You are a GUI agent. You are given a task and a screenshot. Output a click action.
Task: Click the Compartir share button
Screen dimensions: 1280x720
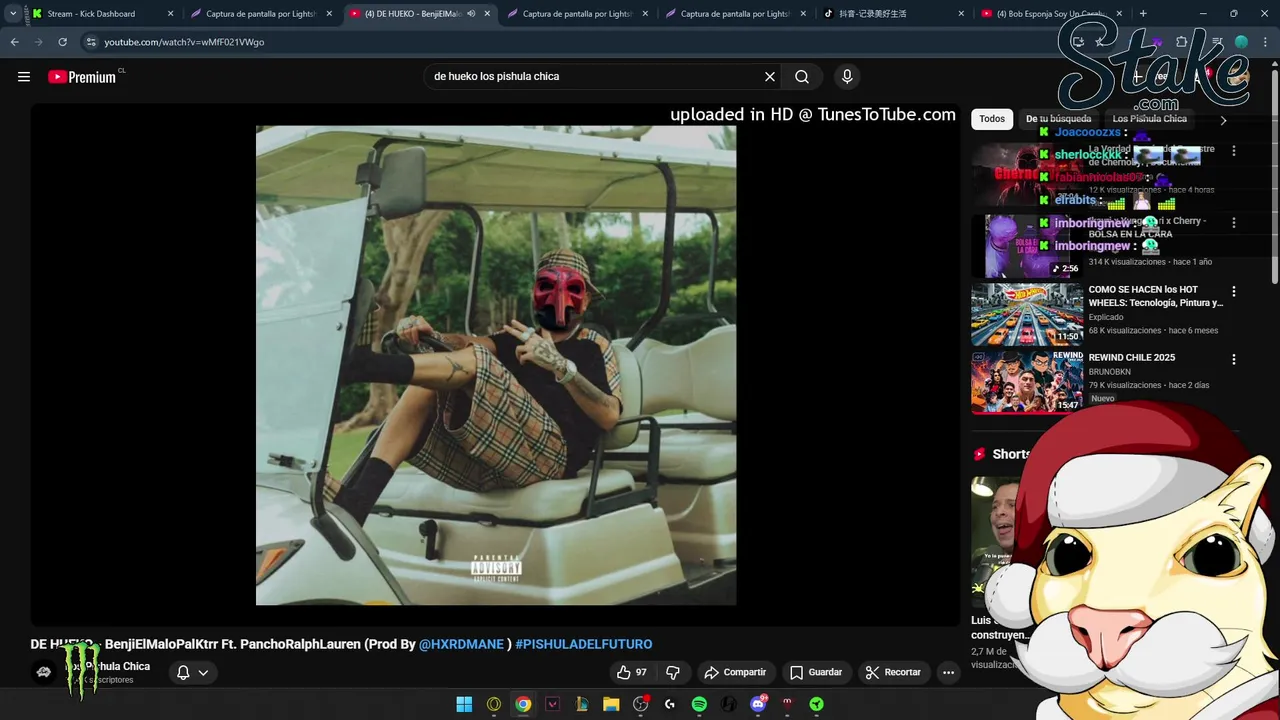tap(735, 672)
